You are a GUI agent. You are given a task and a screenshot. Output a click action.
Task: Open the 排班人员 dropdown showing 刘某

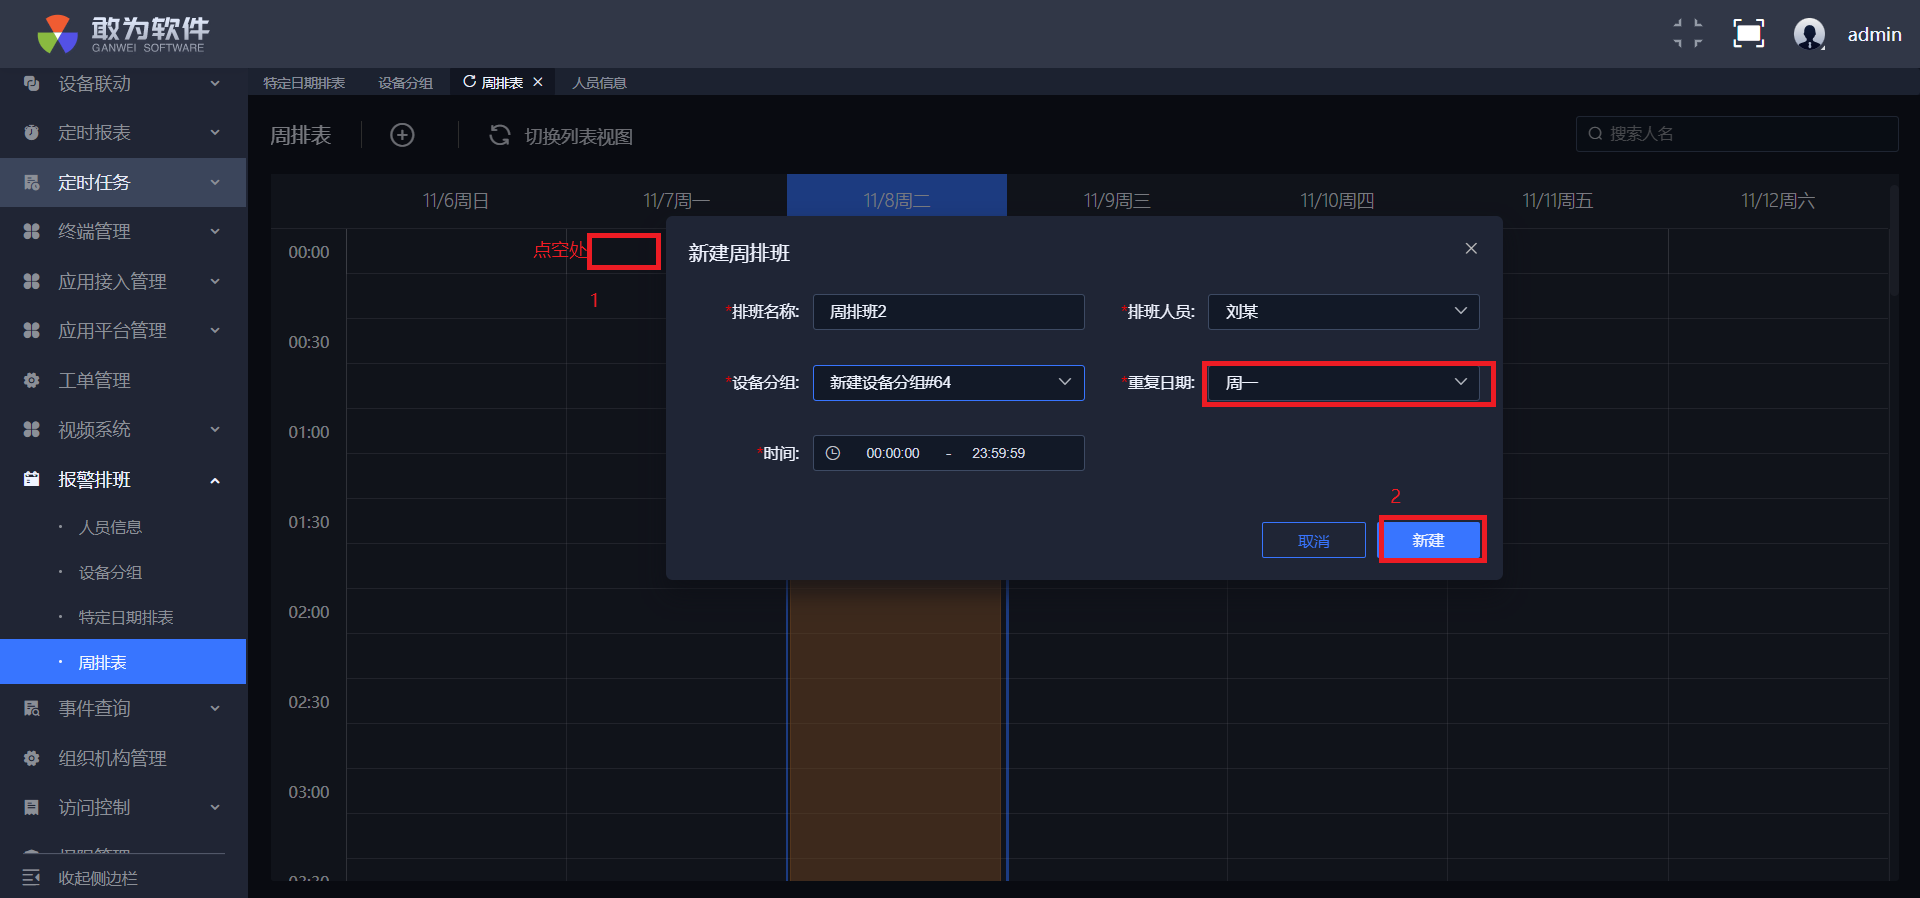(1343, 312)
